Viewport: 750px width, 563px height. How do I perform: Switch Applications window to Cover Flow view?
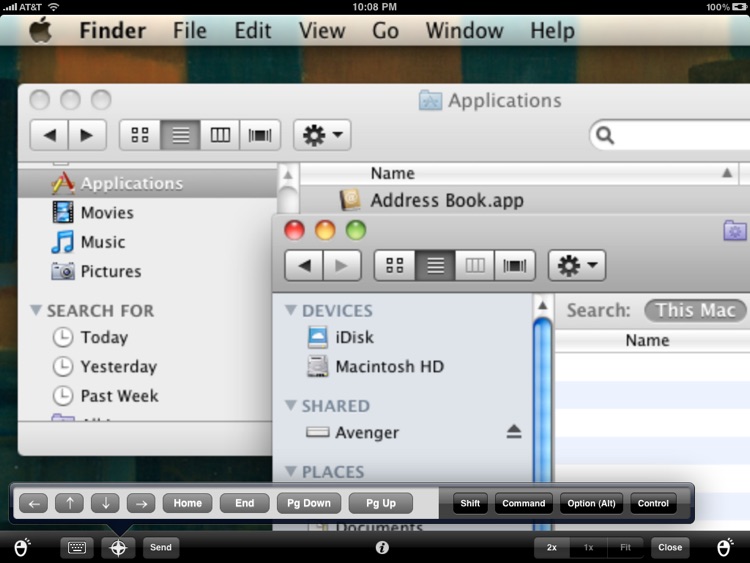tap(260, 135)
